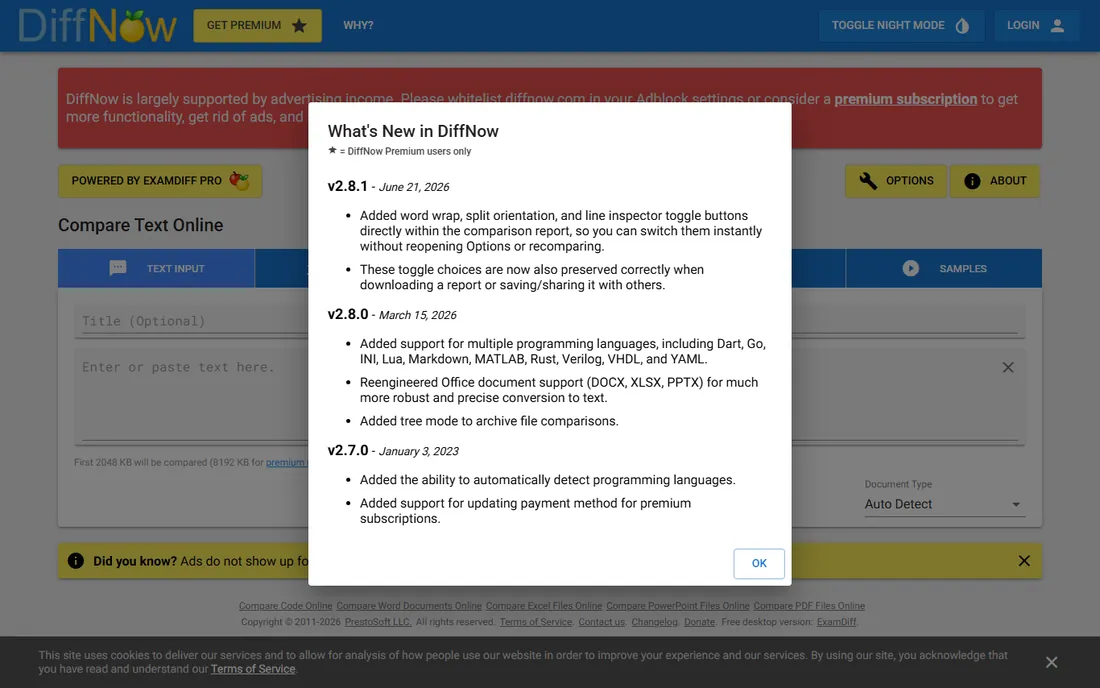The height and width of the screenshot is (688, 1100).
Task: Open the Changelog link
Action: pos(655,622)
